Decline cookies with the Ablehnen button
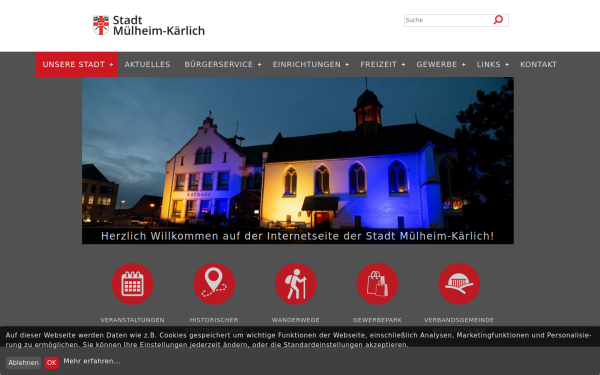The height and width of the screenshot is (375, 600). coord(23,362)
